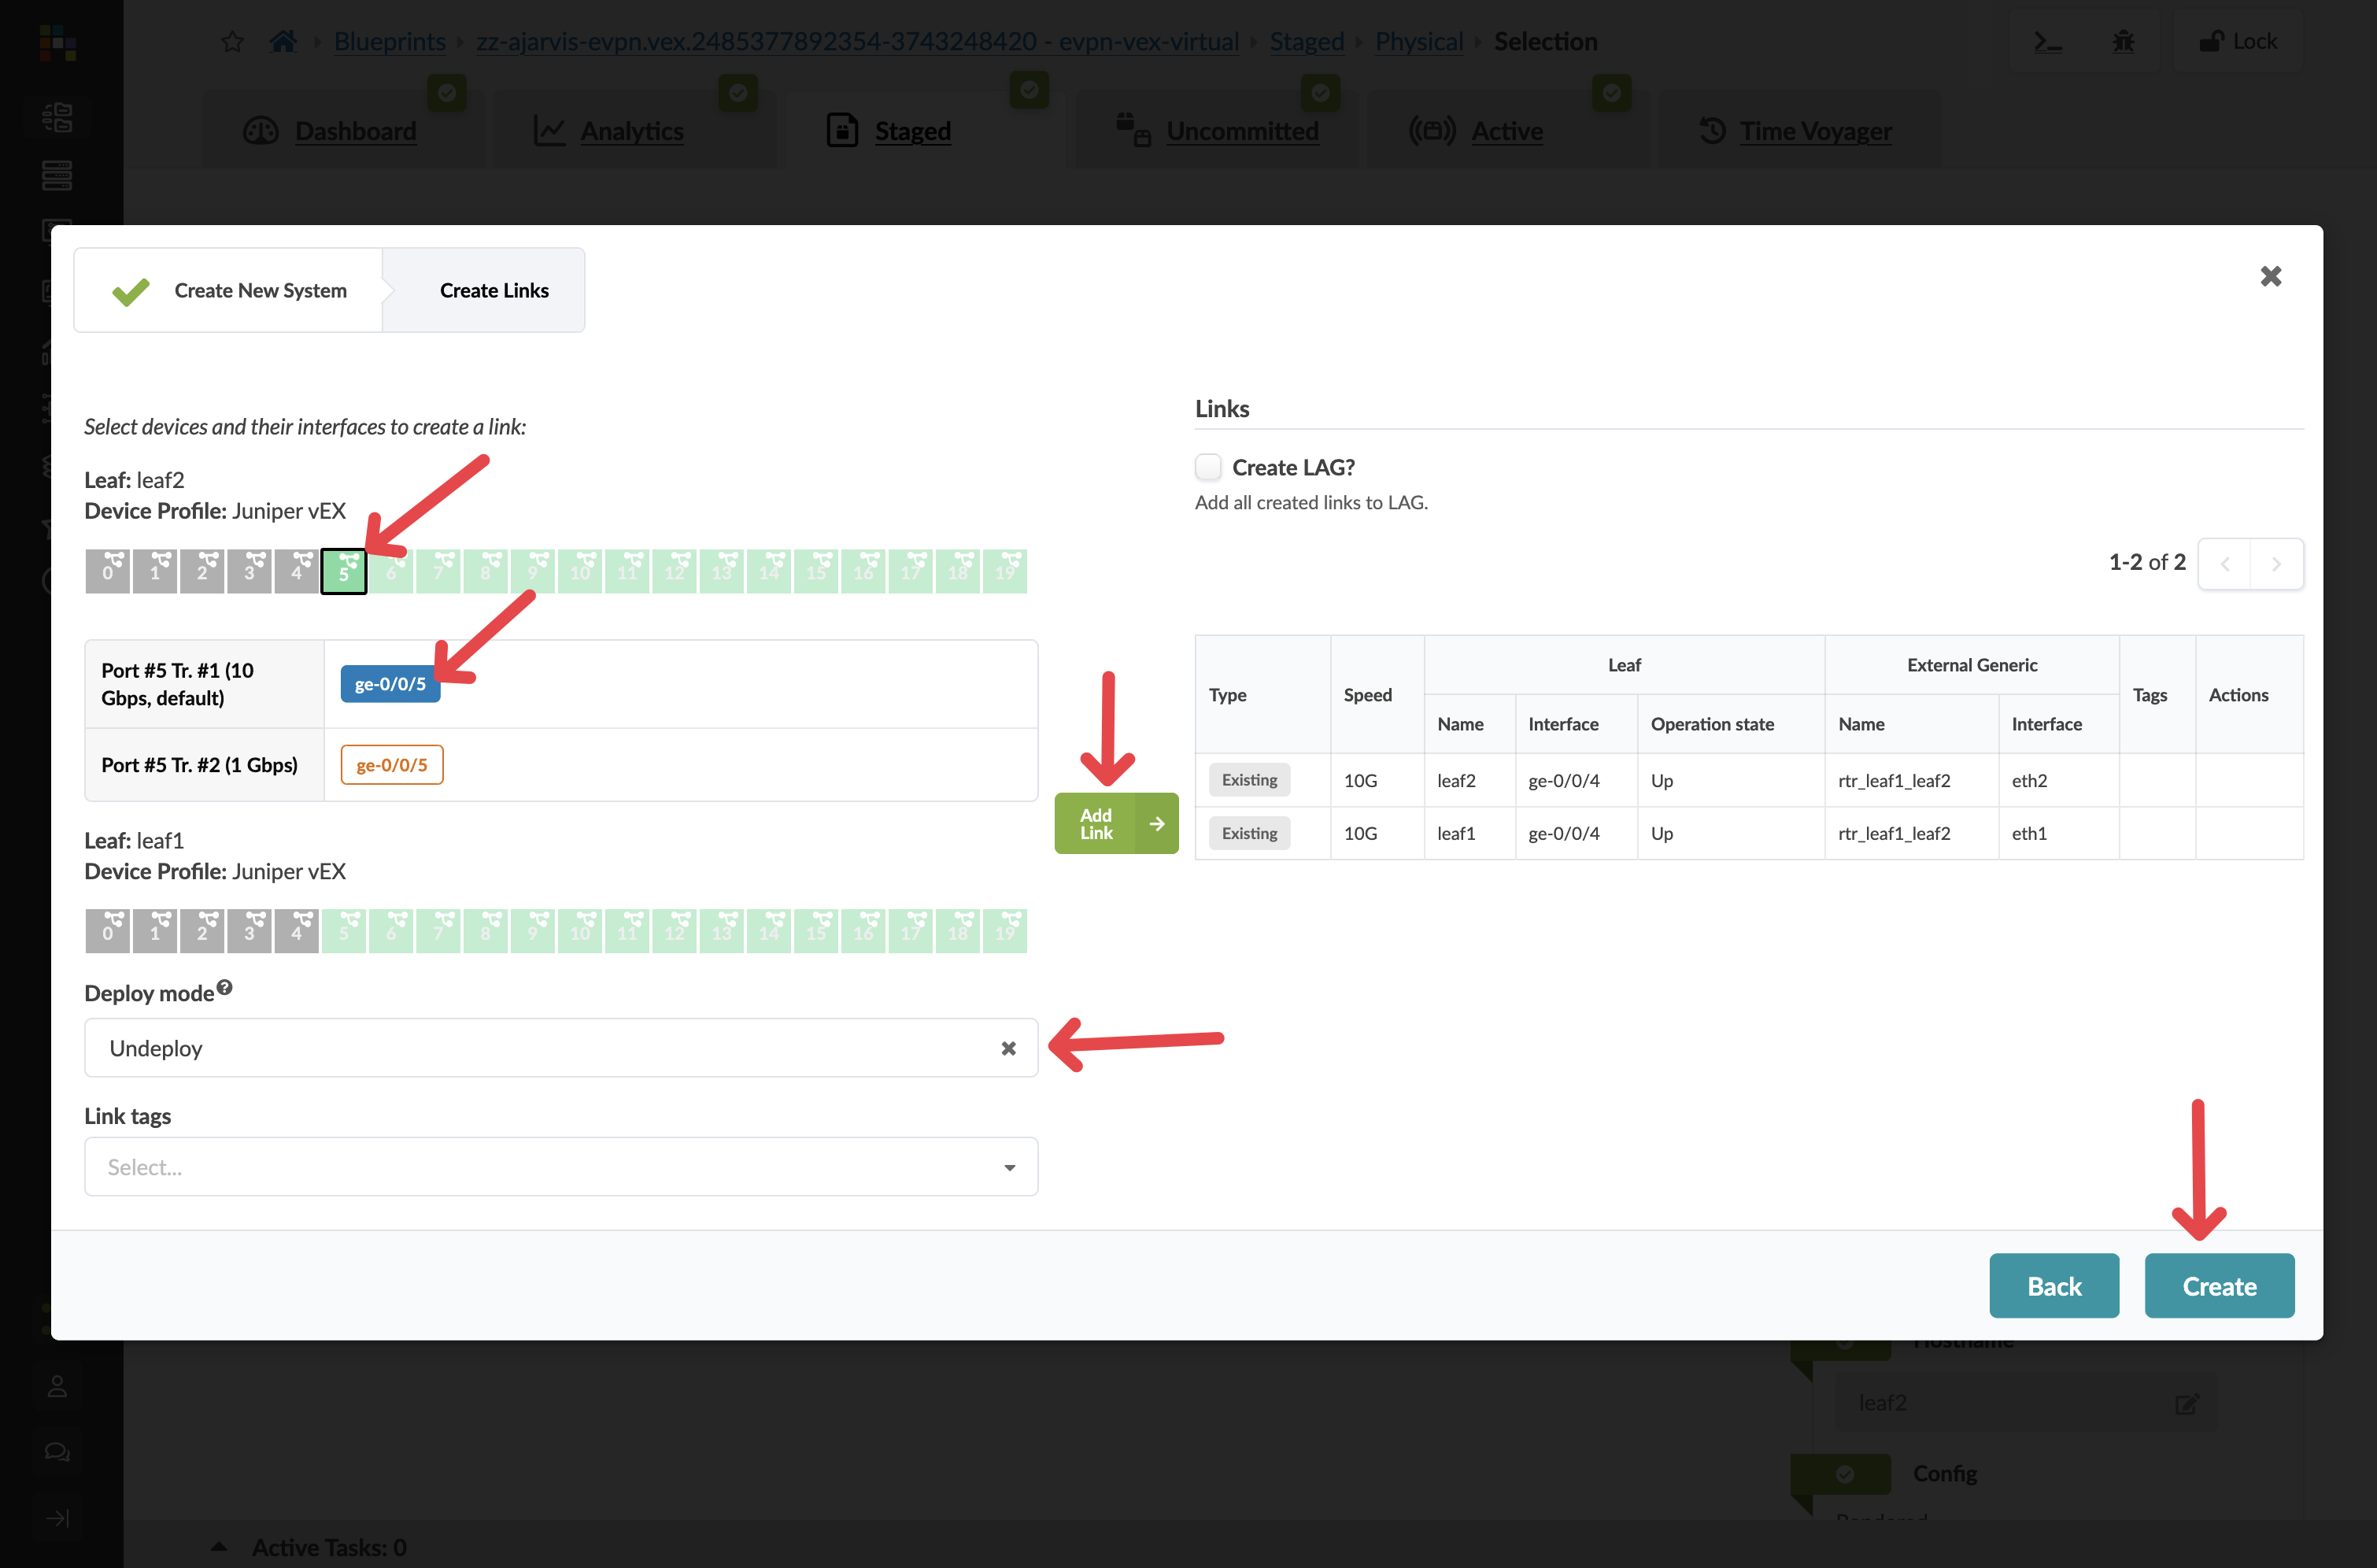The width and height of the screenshot is (2377, 1568).
Task: Click the previous page chevron above the Links table
Action: pyautogui.click(x=2225, y=563)
